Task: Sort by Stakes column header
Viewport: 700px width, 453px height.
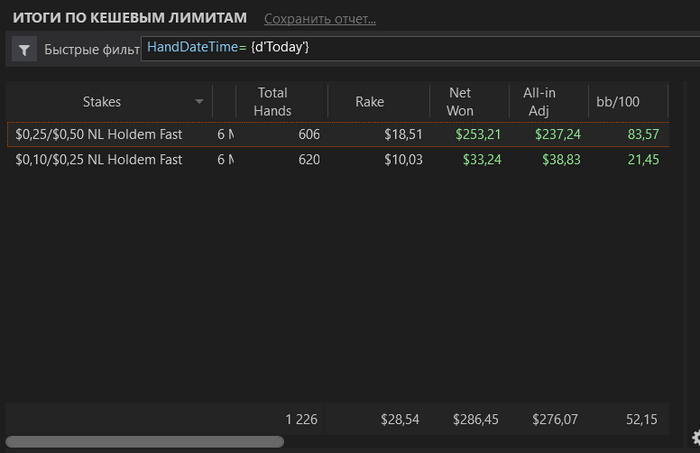Action: point(102,102)
